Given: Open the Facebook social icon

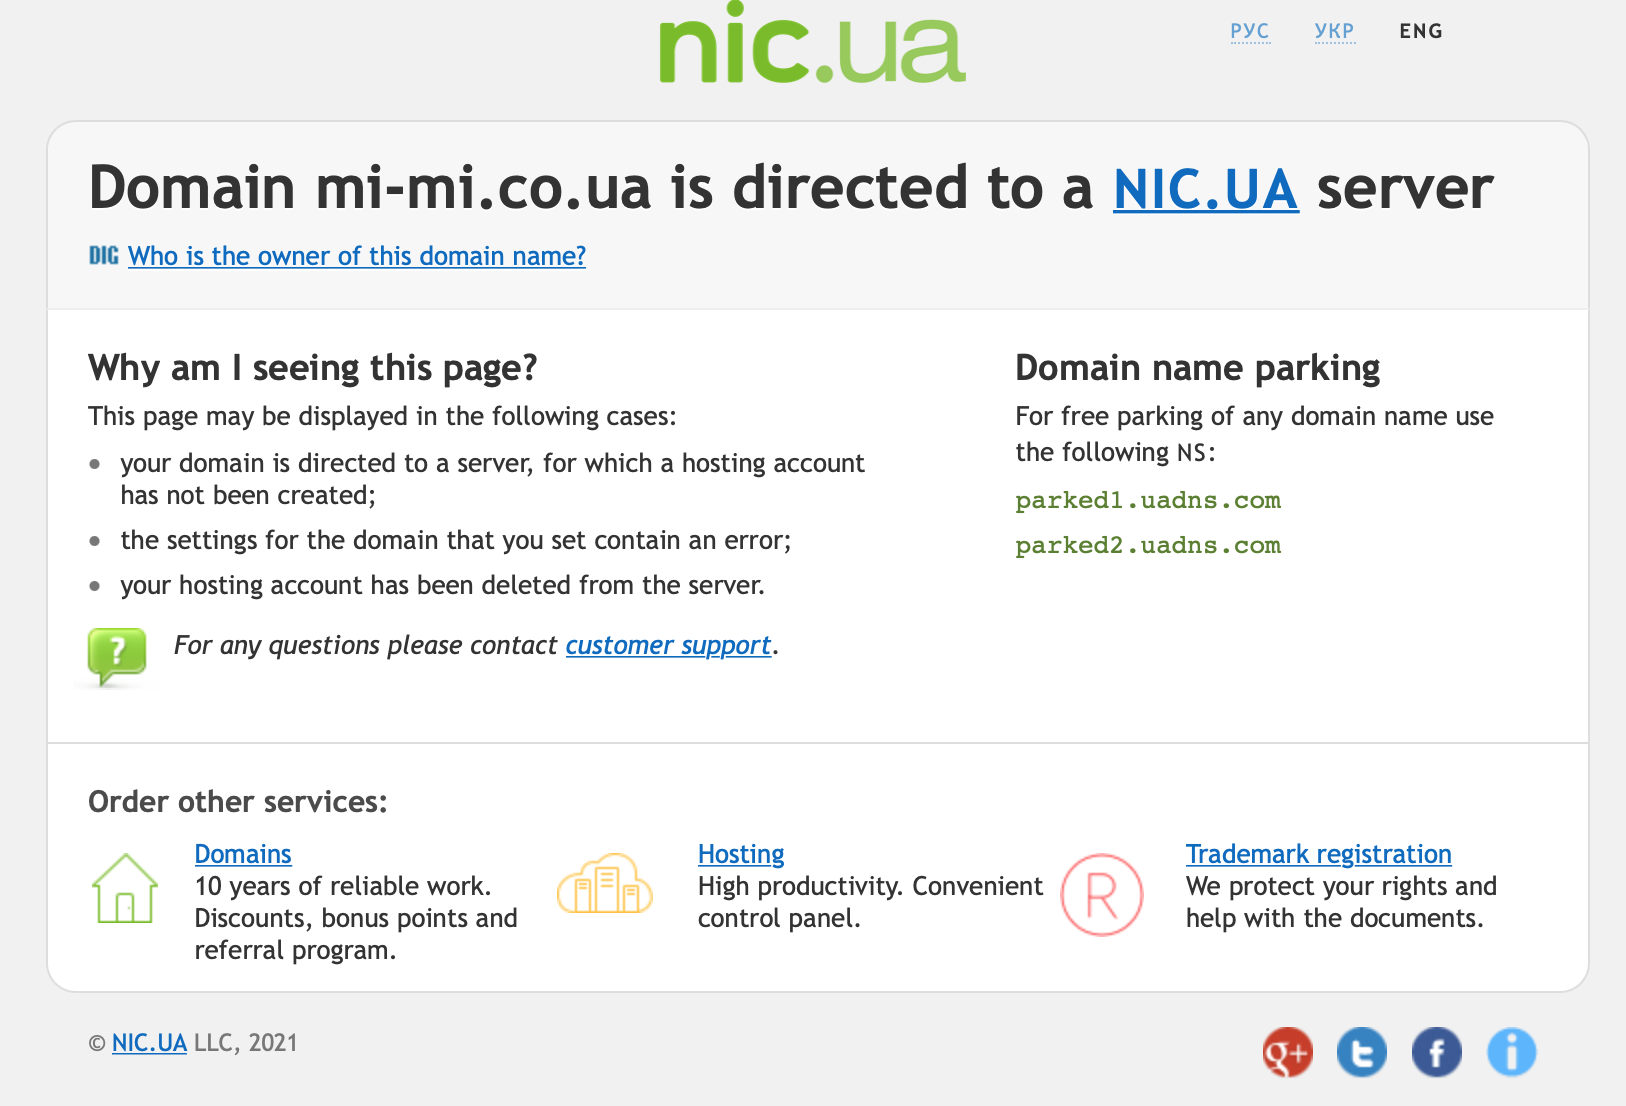Looking at the screenshot, I should [1436, 1052].
